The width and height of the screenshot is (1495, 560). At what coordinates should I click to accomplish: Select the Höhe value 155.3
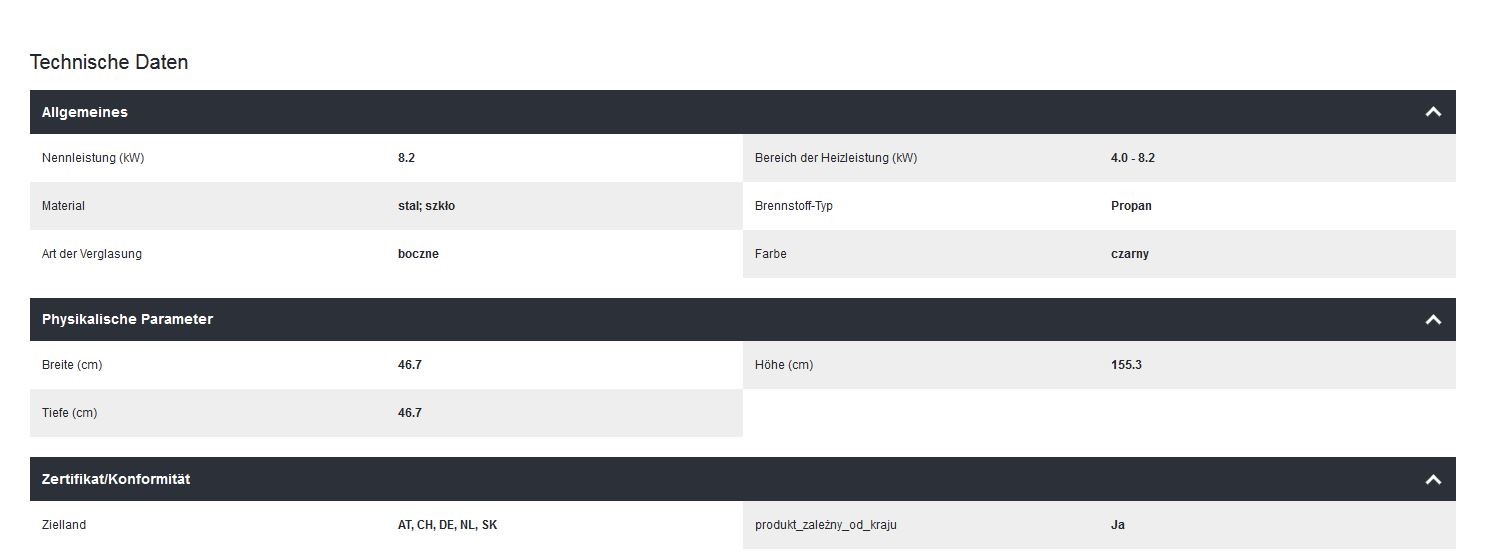[1126, 365]
